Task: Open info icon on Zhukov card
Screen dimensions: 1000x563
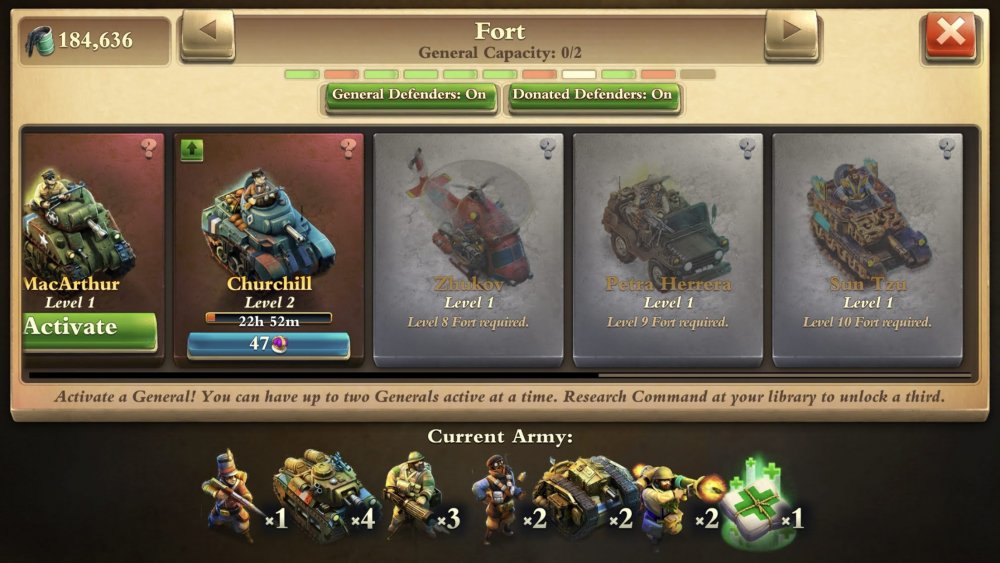Action: [x=547, y=148]
